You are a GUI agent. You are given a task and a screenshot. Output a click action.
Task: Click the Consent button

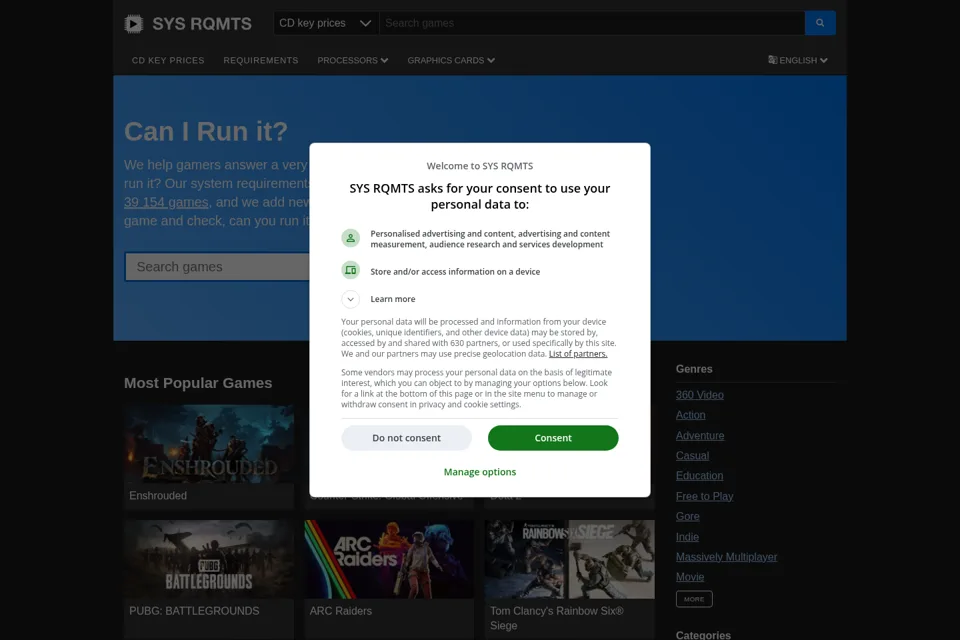[553, 438]
